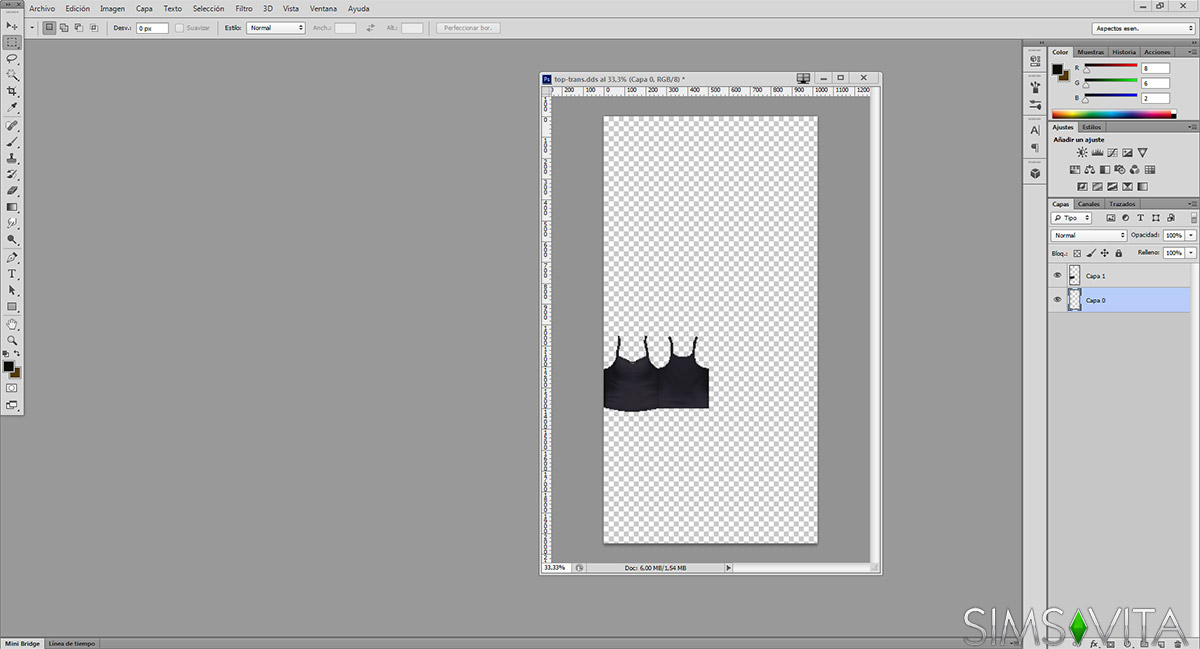The image size is (1200, 649).
Task: Select the Dodge tool
Action: tap(12, 240)
